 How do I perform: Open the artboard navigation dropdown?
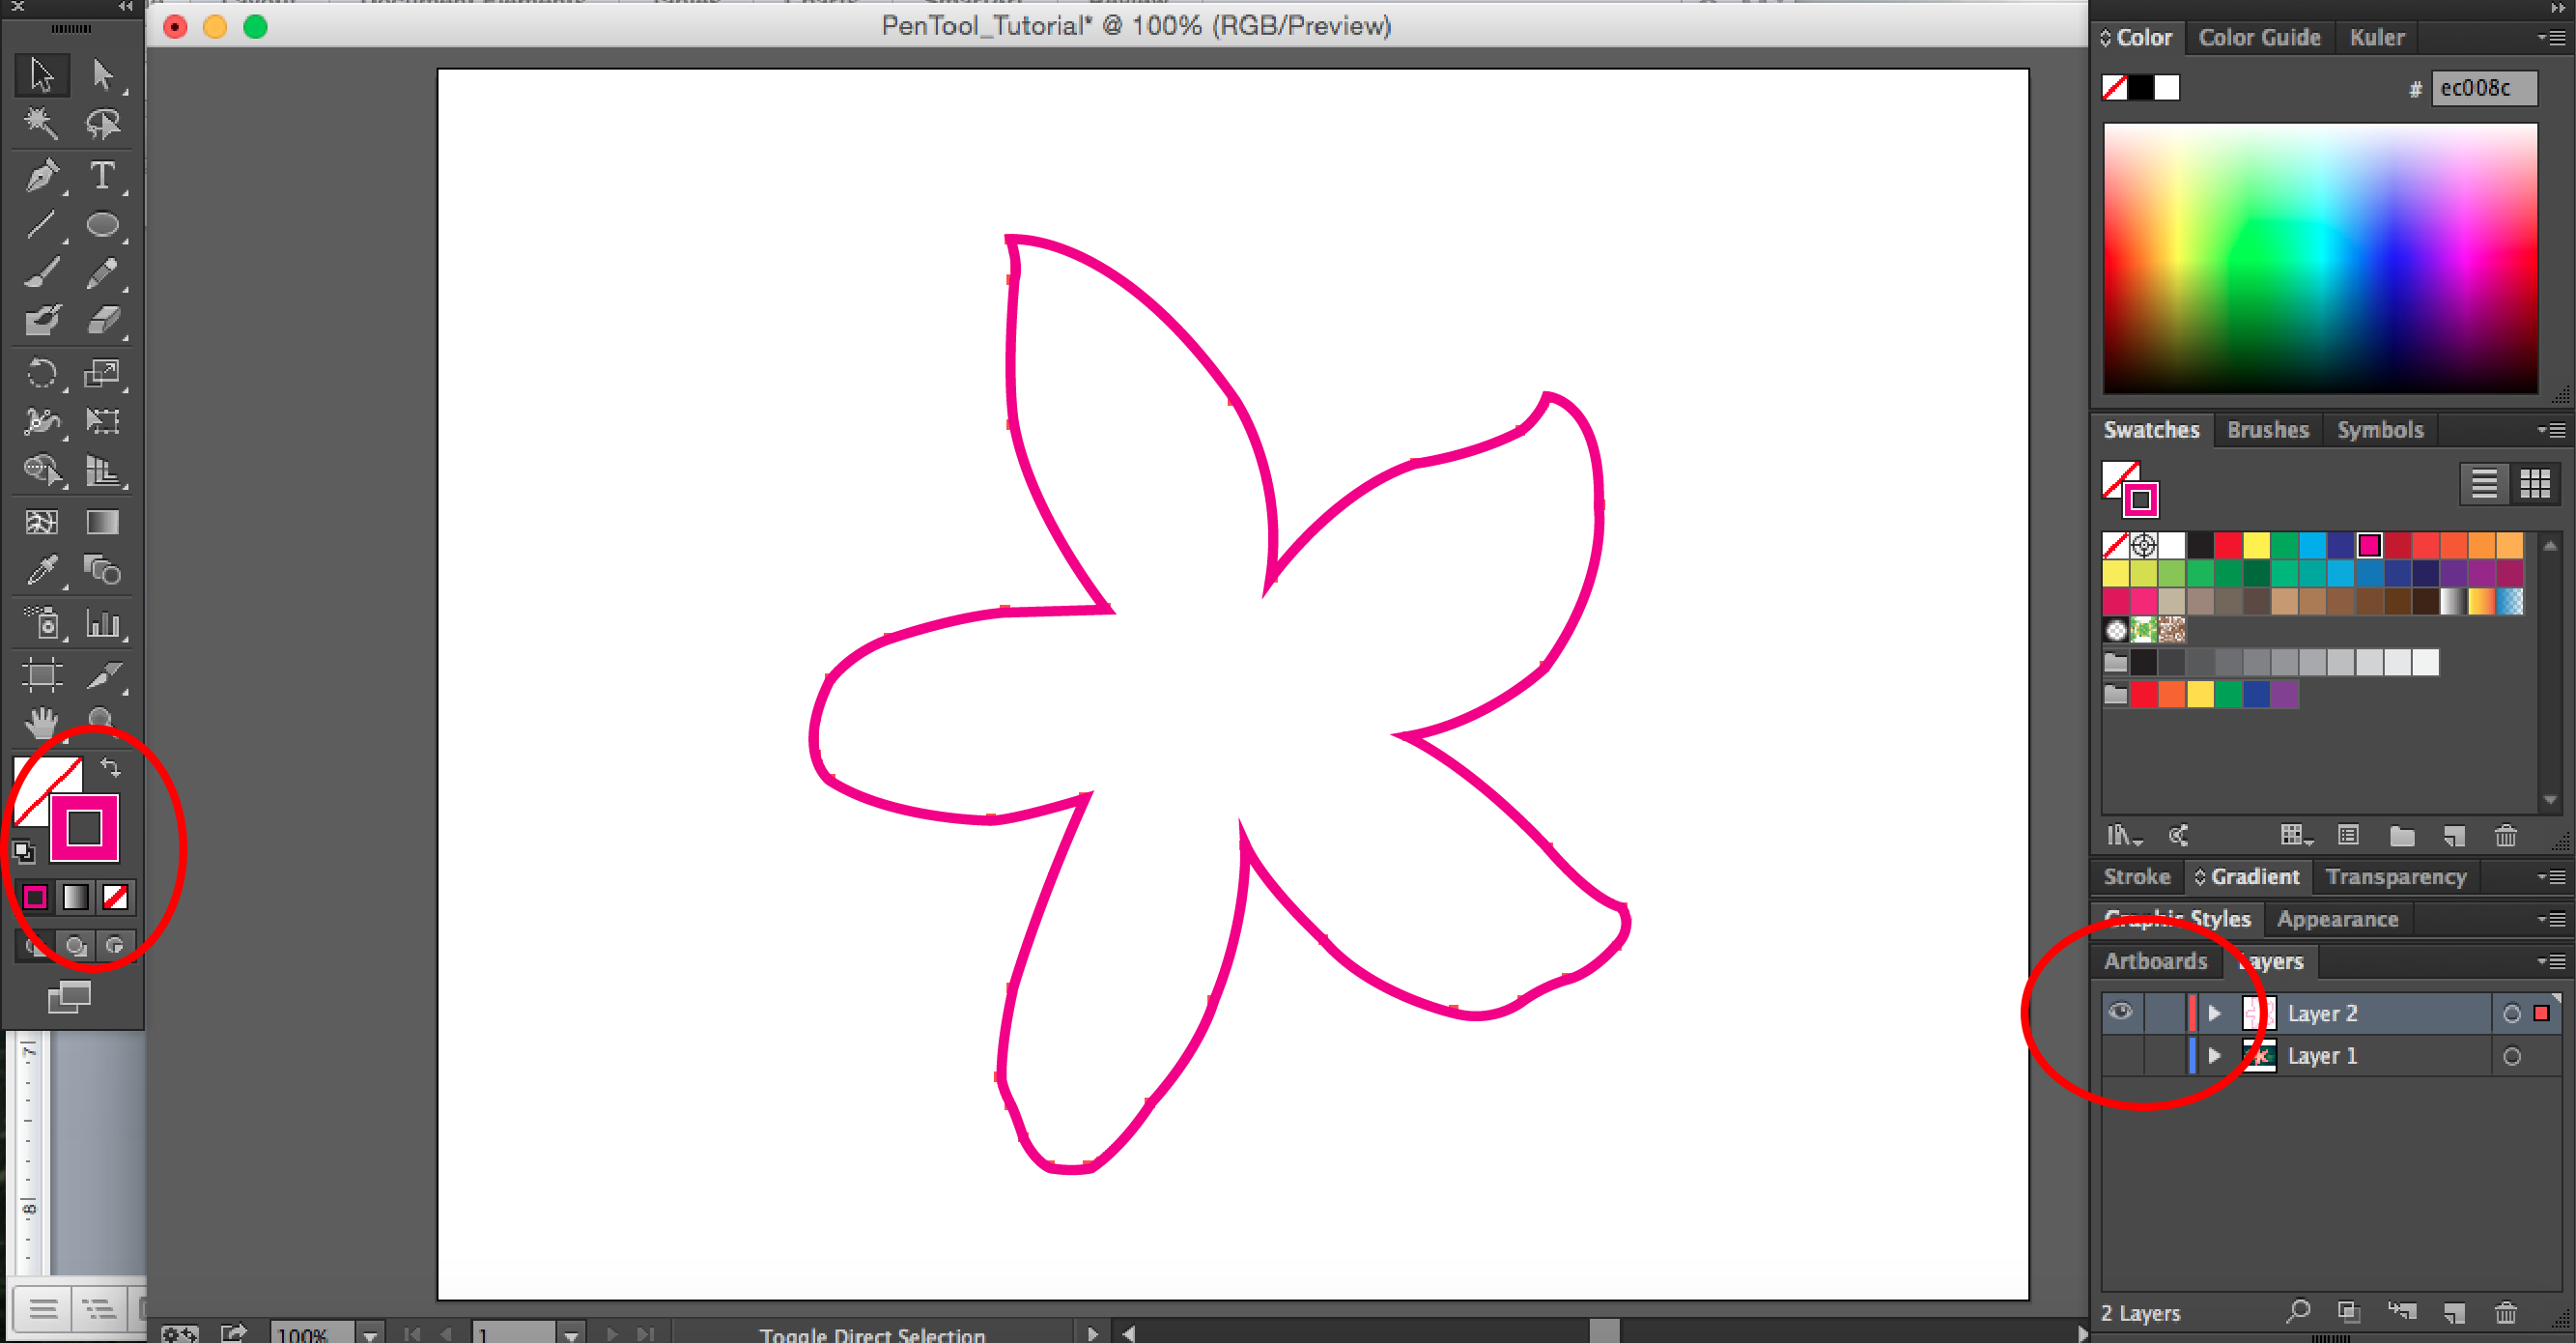point(571,1334)
